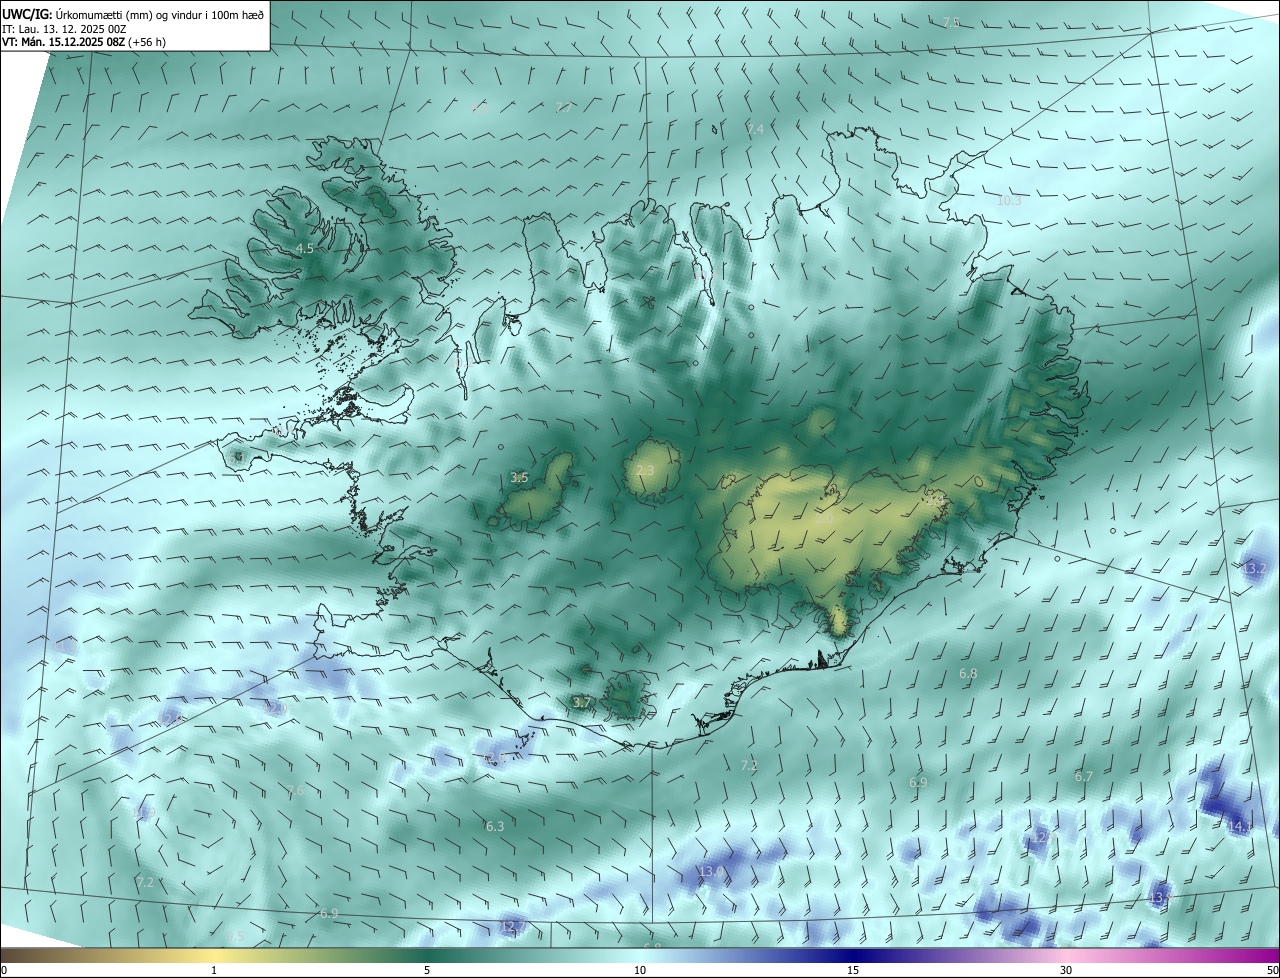Click the '0' tick on the color scale
This screenshot has height=978, width=1280.
4,971
